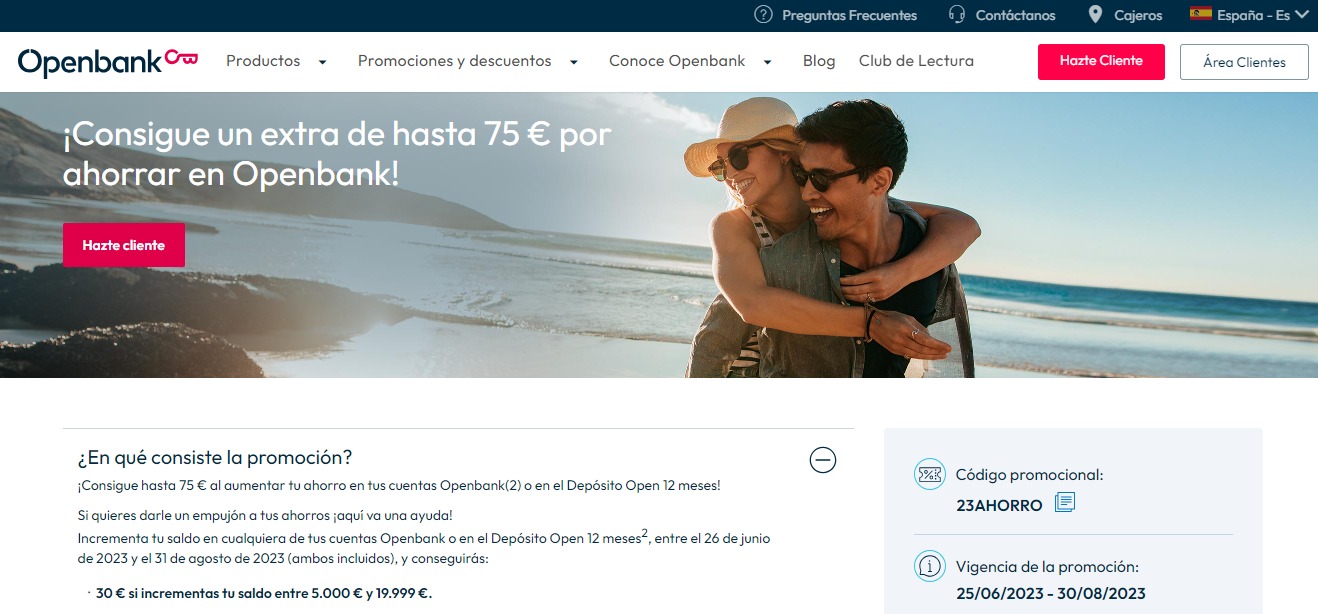Viewport: 1318px width, 614px height.
Task: Open the España - Es language selector
Action: point(1251,15)
